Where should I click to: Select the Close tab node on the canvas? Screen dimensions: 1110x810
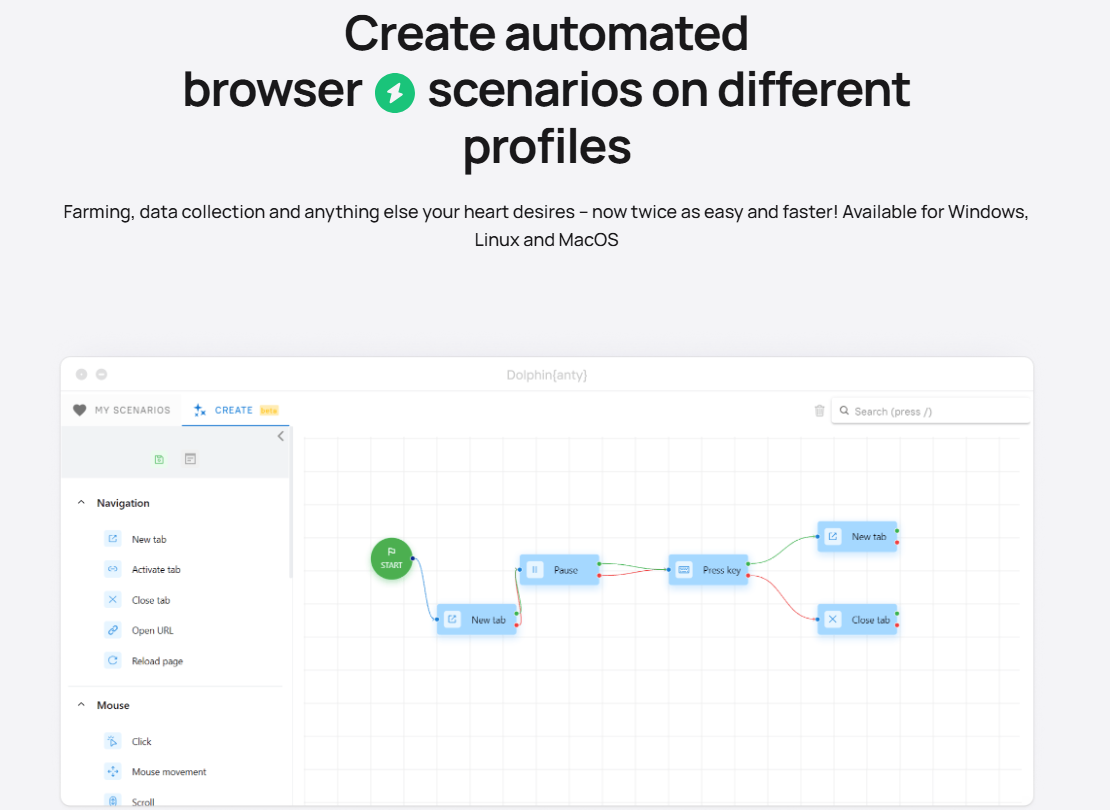(857, 620)
